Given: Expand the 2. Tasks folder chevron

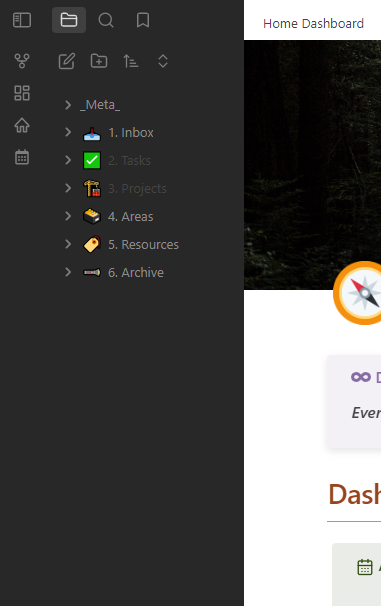Looking at the screenshot, I should click(68, 160).
